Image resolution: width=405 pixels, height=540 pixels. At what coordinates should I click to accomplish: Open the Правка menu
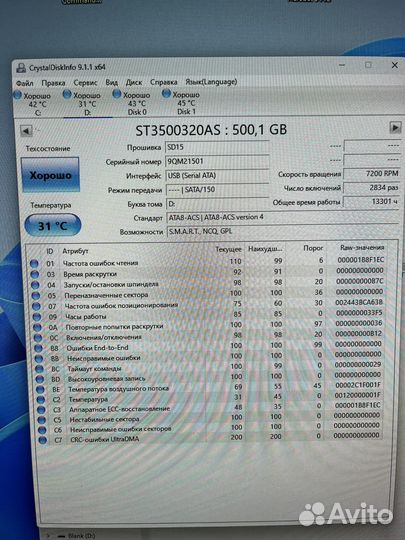tap(53, 83)
